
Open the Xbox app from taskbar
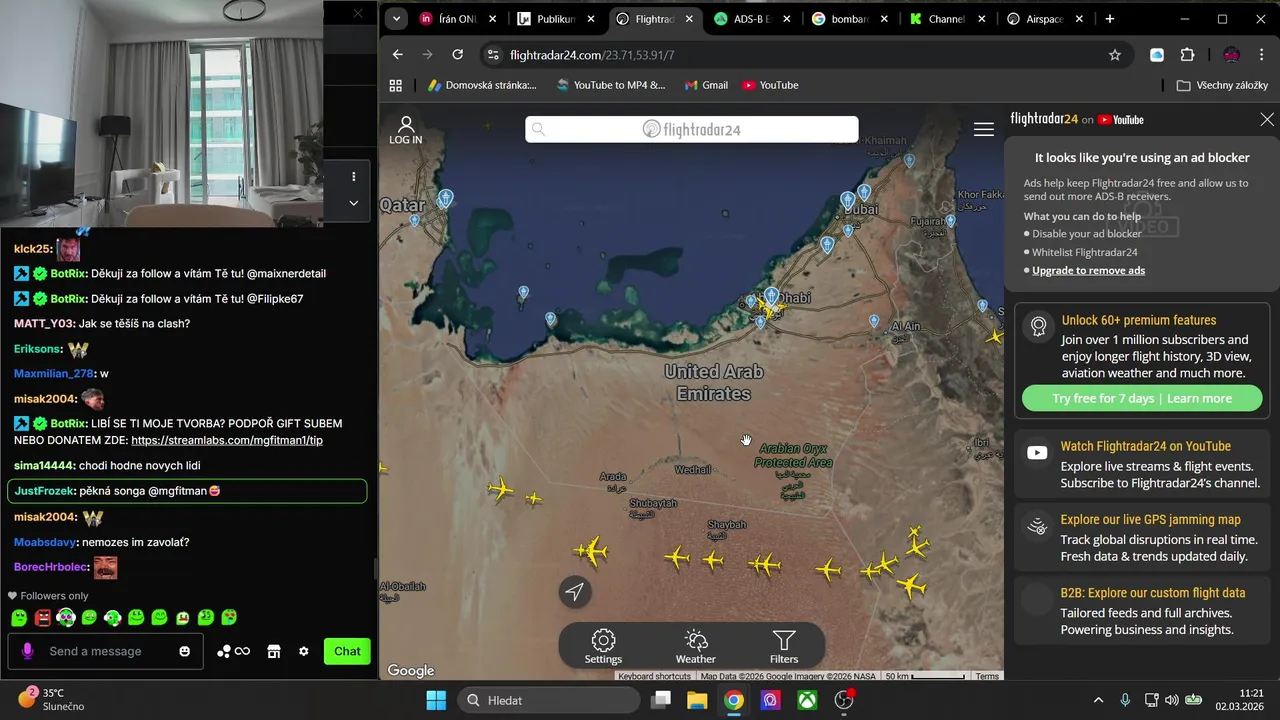coord(807,700)
